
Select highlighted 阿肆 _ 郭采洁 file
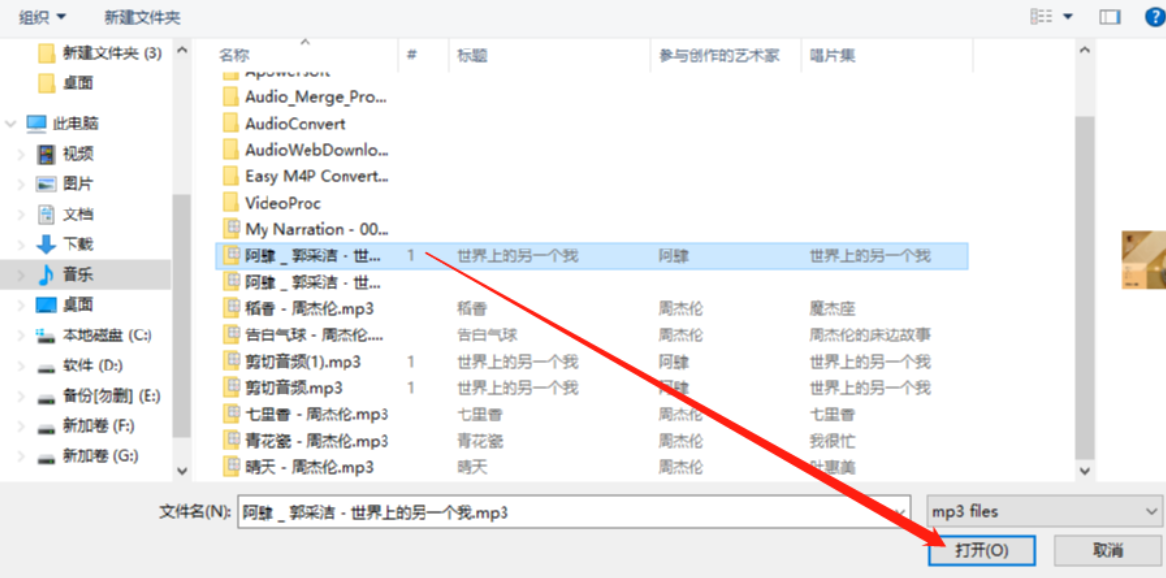coord(591,256)
